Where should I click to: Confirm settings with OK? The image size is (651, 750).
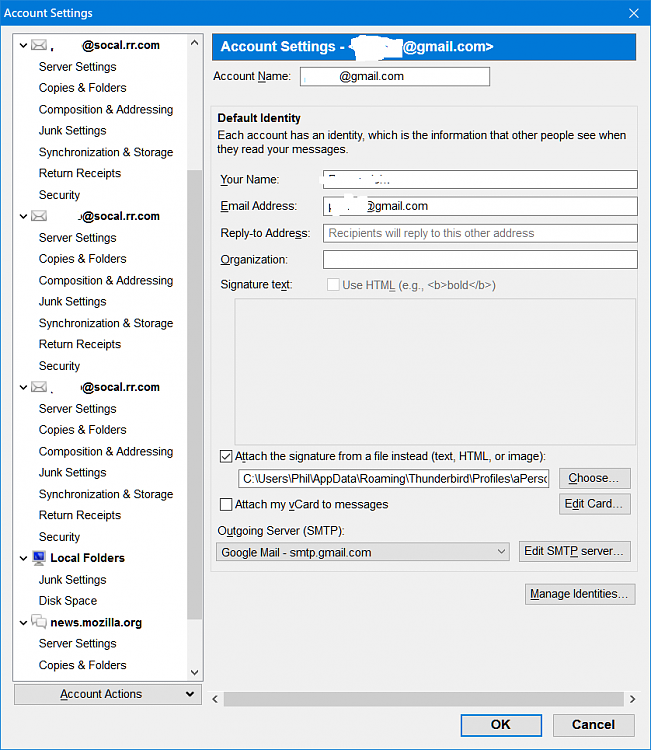pyautogui.click(x=501, y=725)
